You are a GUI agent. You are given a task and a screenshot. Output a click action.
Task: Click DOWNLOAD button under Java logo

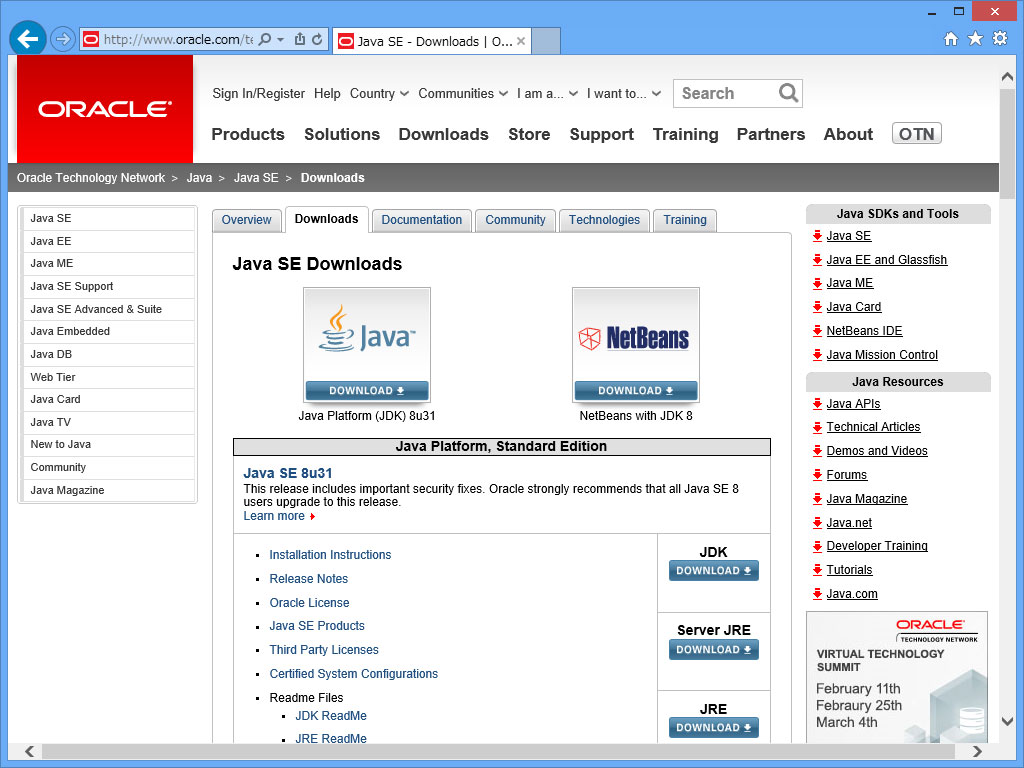(367, 391)
